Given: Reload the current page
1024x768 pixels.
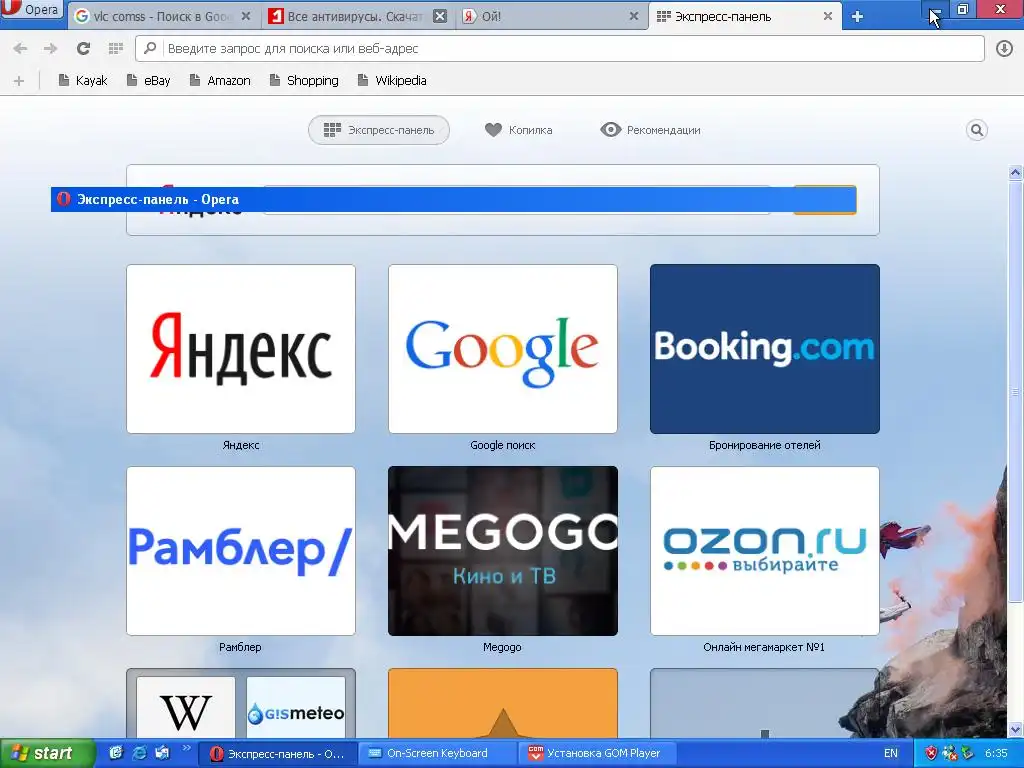Looking at the screenshot, I should [x=83, y=48].
